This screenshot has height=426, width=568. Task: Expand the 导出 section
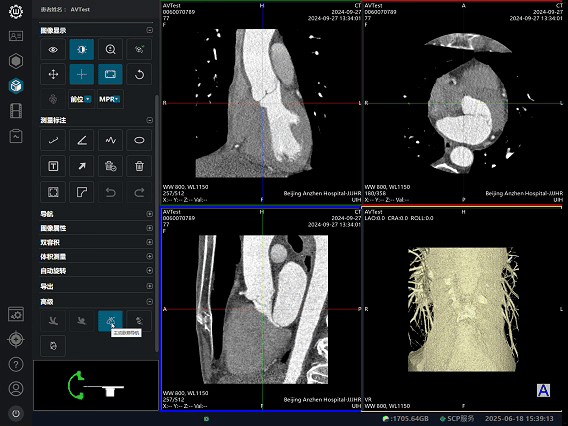point(149,286)
